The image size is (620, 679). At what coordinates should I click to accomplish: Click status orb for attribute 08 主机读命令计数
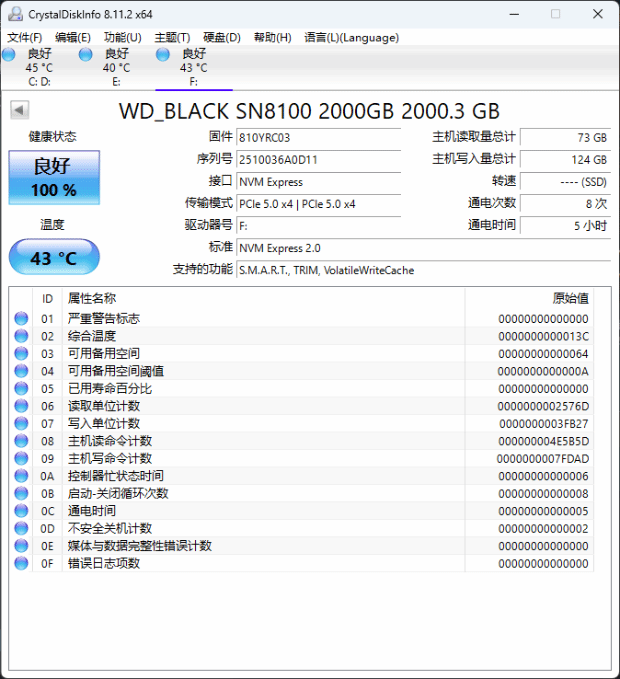coord(21,440)
